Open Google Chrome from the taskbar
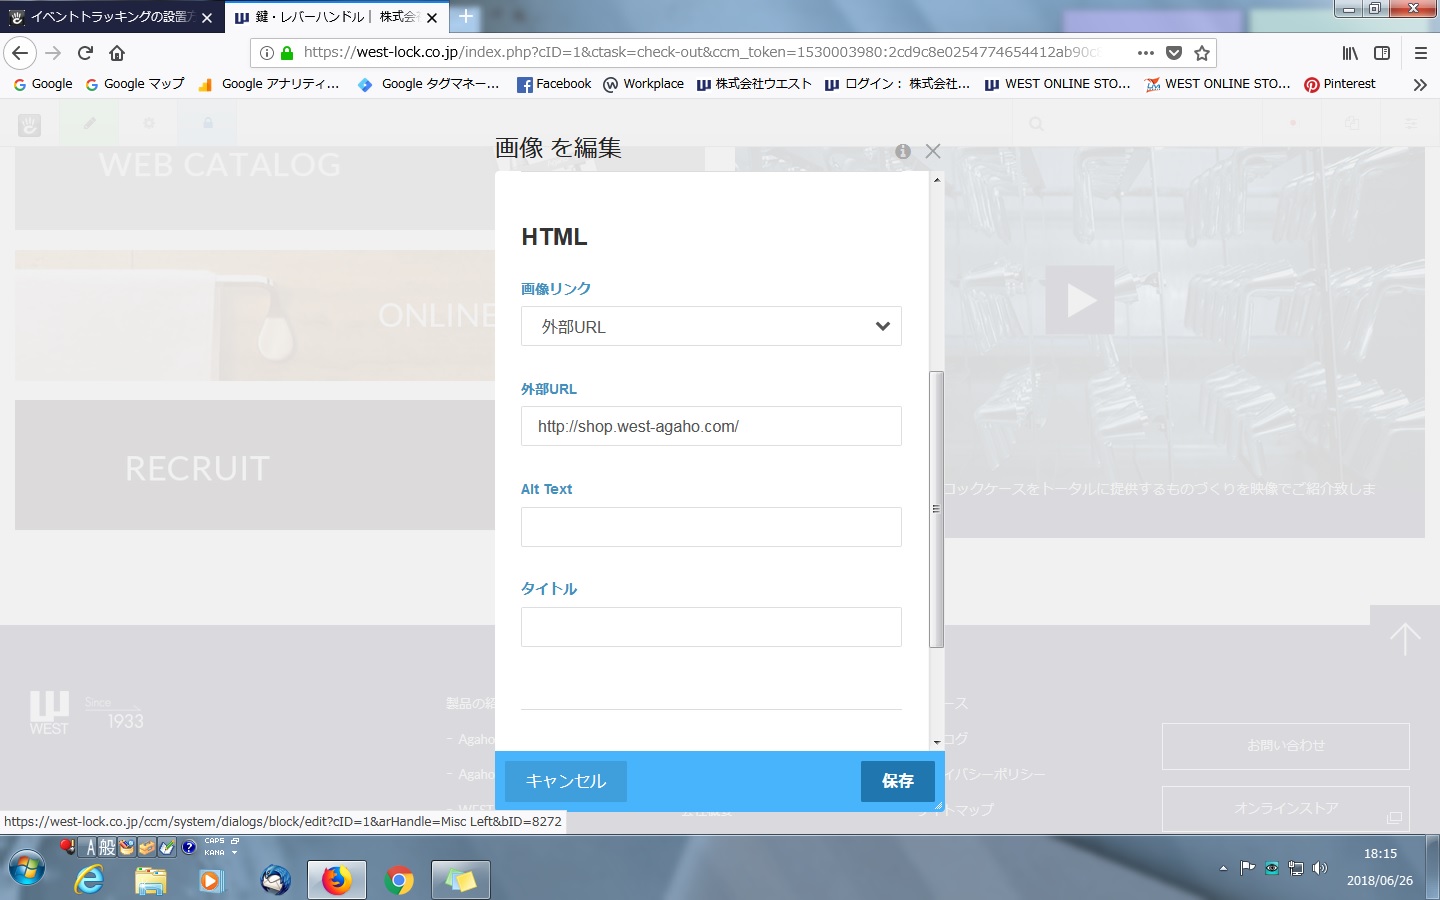The width and height of the screenshot is (1440, 900). (399, 880)
